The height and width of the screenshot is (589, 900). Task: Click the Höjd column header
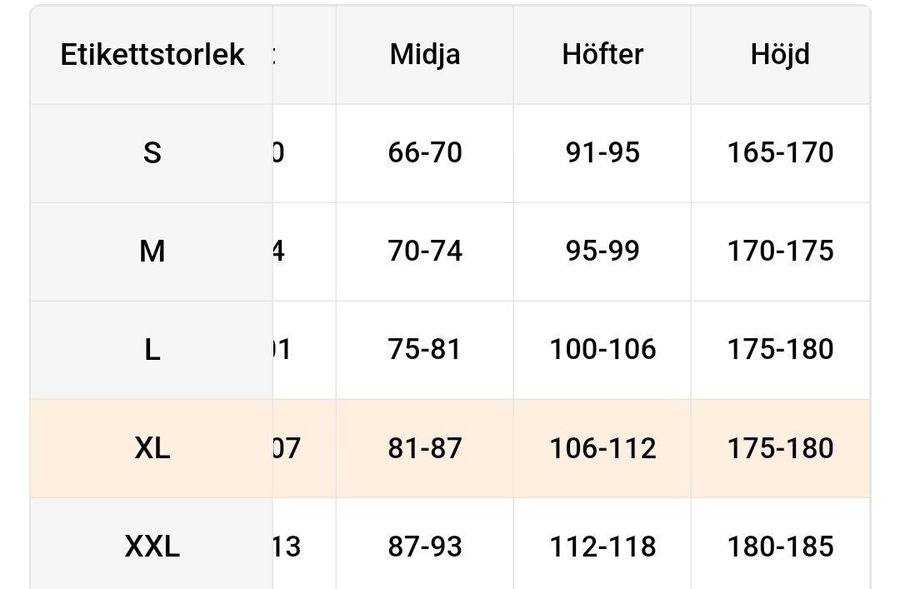click(x=780, y=55)
